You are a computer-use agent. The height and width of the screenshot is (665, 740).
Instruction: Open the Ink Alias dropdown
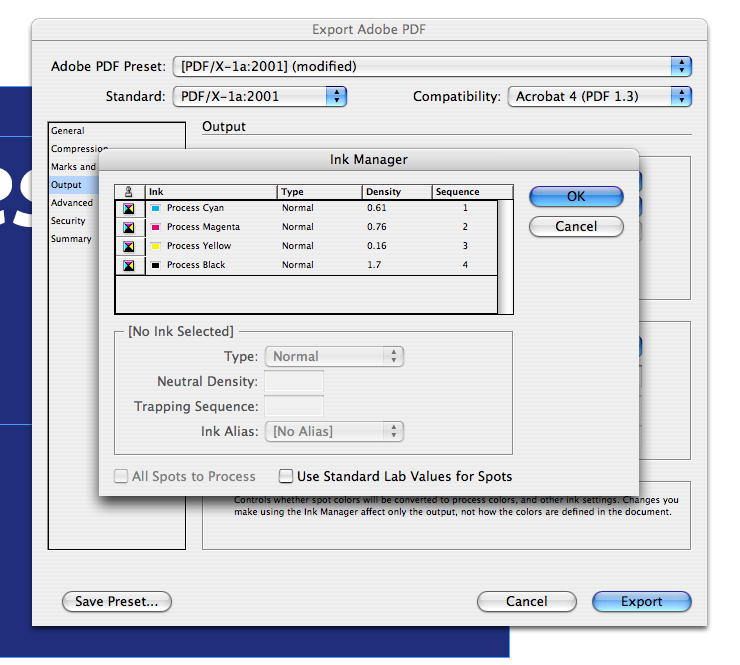tap(334, 431)
